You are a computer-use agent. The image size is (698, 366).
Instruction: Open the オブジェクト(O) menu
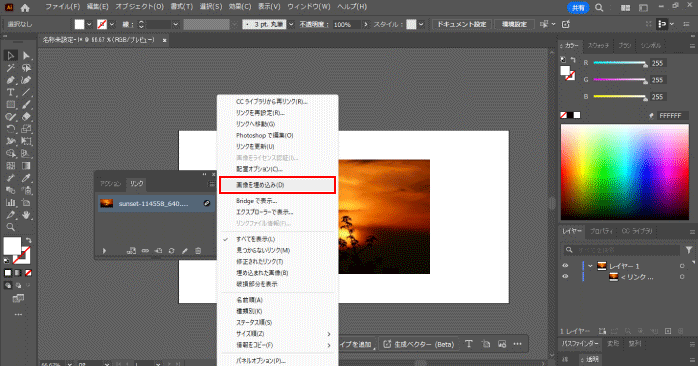139,7
